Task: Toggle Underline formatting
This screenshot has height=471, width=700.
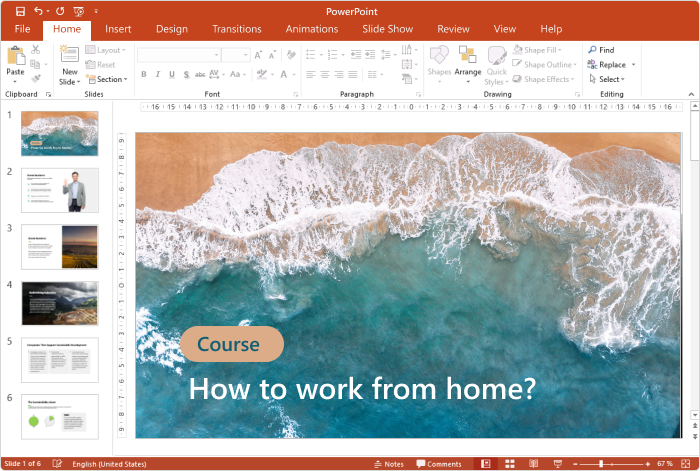Action: tap(172, 75)
